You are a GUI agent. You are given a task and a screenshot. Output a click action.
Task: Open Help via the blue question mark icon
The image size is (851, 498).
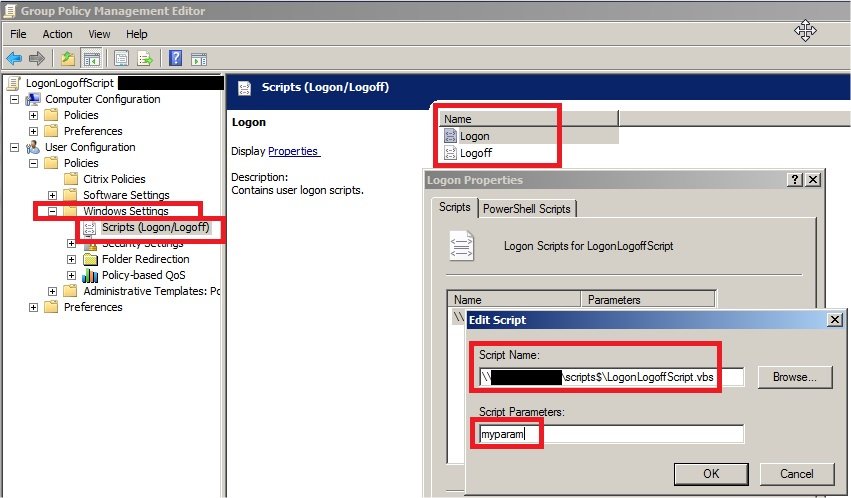pyautogui.click(x=175, y=58)
